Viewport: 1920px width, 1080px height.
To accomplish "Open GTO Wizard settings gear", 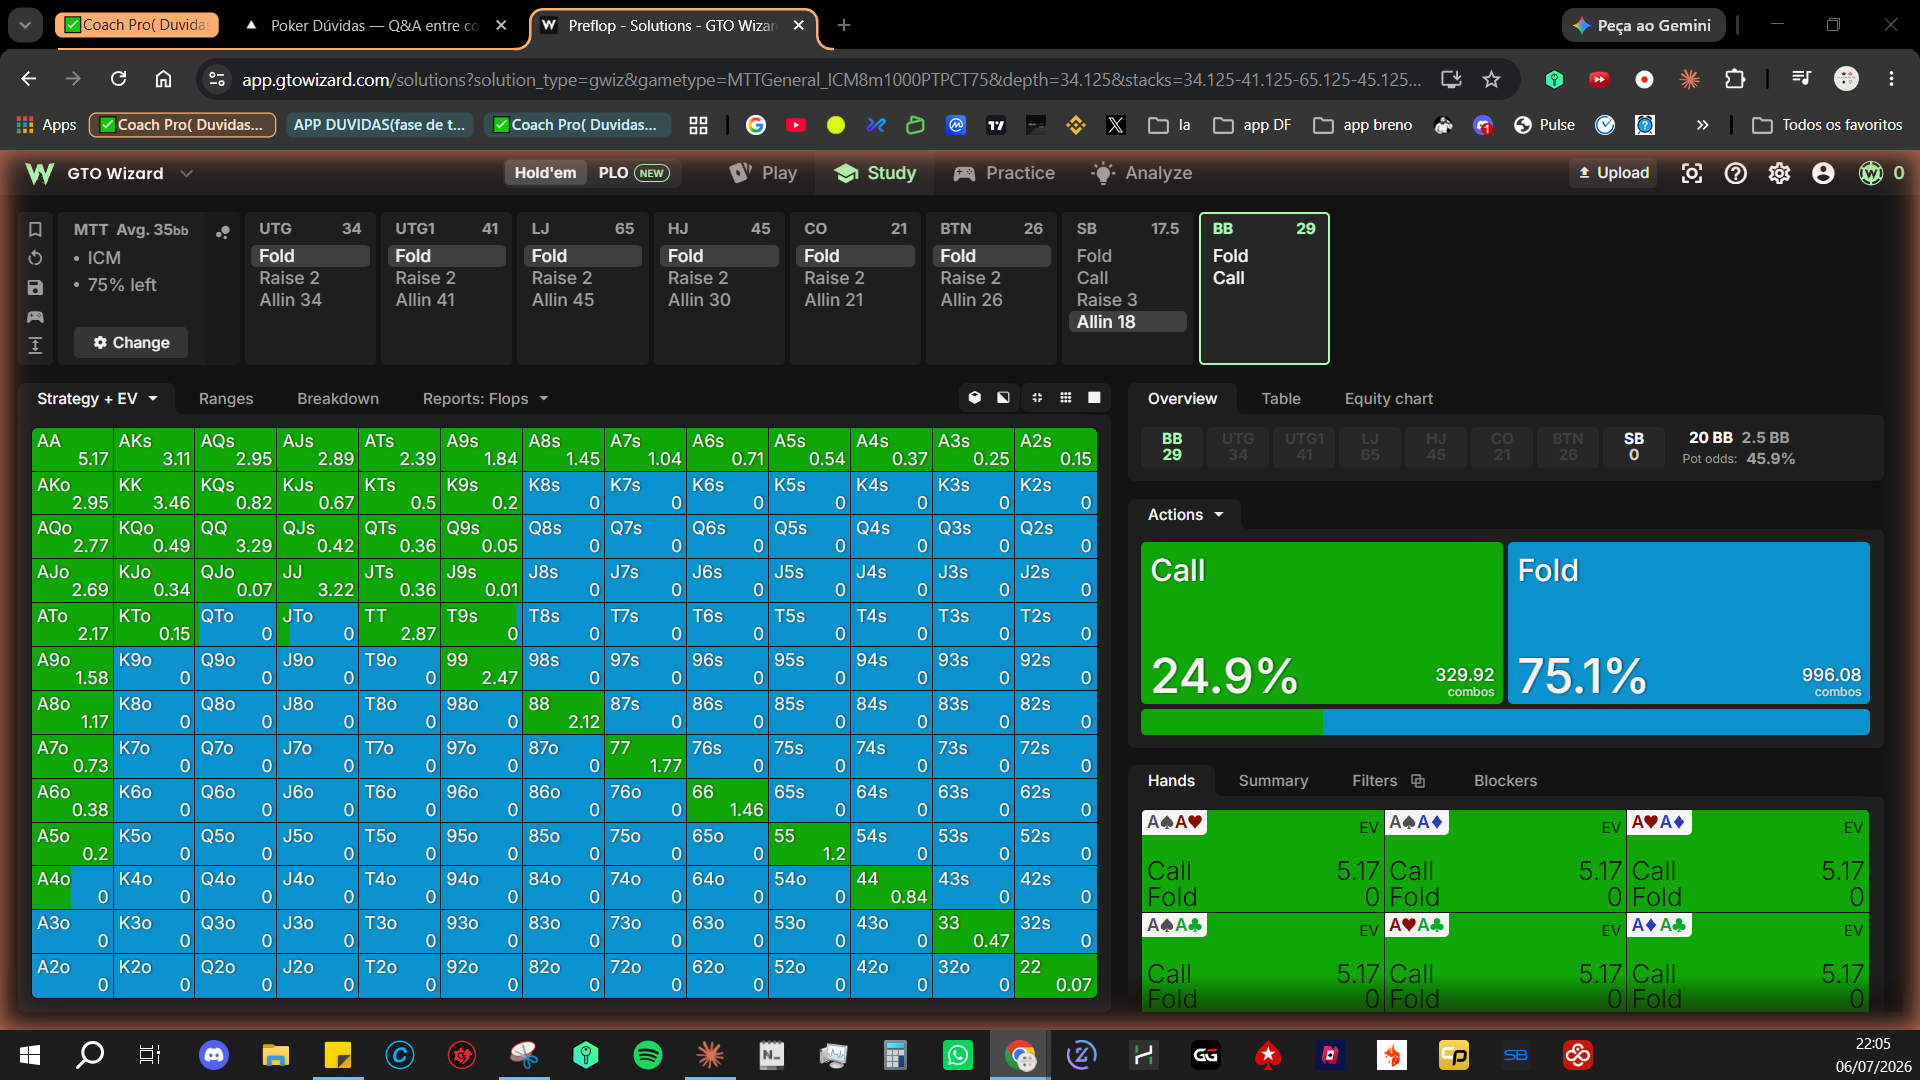I will [1779, 173].
